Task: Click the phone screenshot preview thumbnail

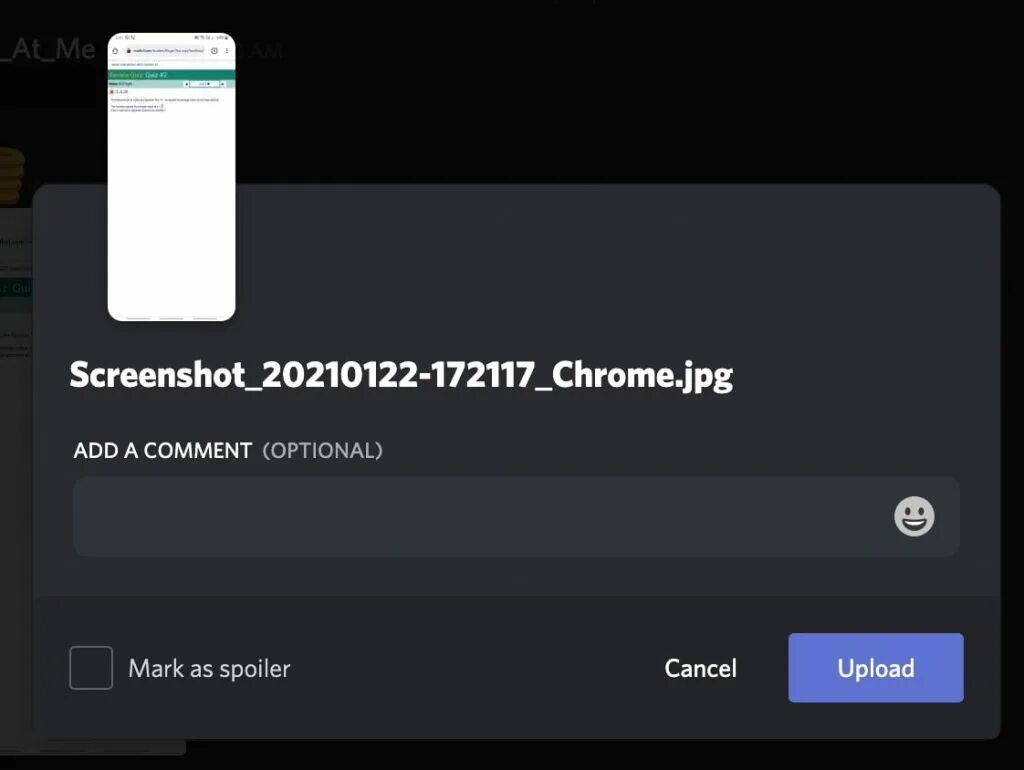Action: pos(171,176)
